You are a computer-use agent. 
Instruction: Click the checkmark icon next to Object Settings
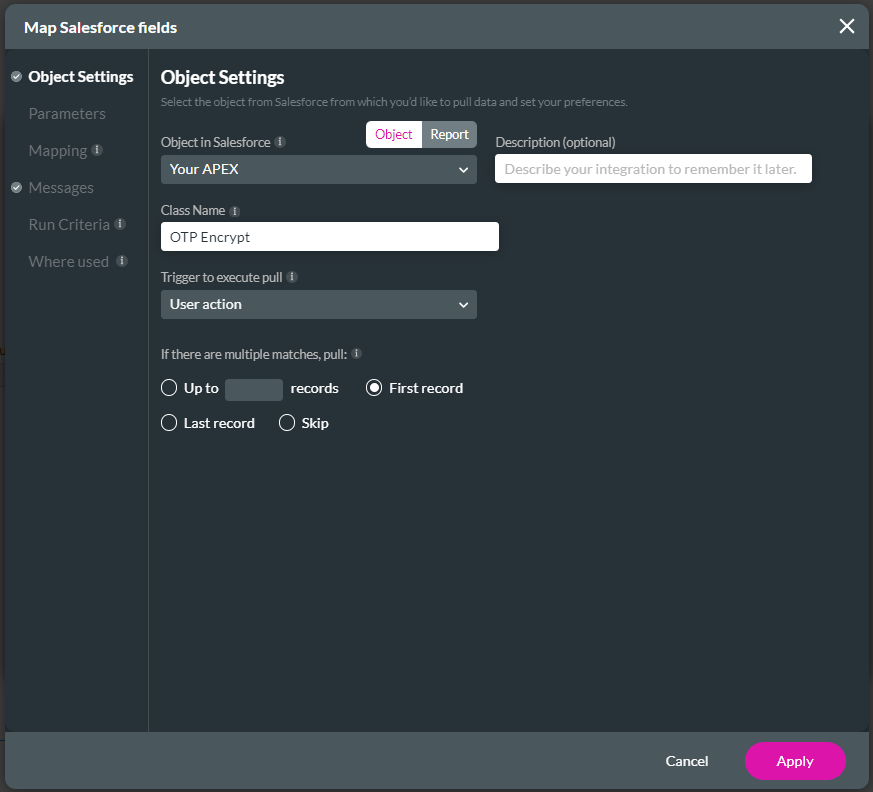(x=15, y=76)
